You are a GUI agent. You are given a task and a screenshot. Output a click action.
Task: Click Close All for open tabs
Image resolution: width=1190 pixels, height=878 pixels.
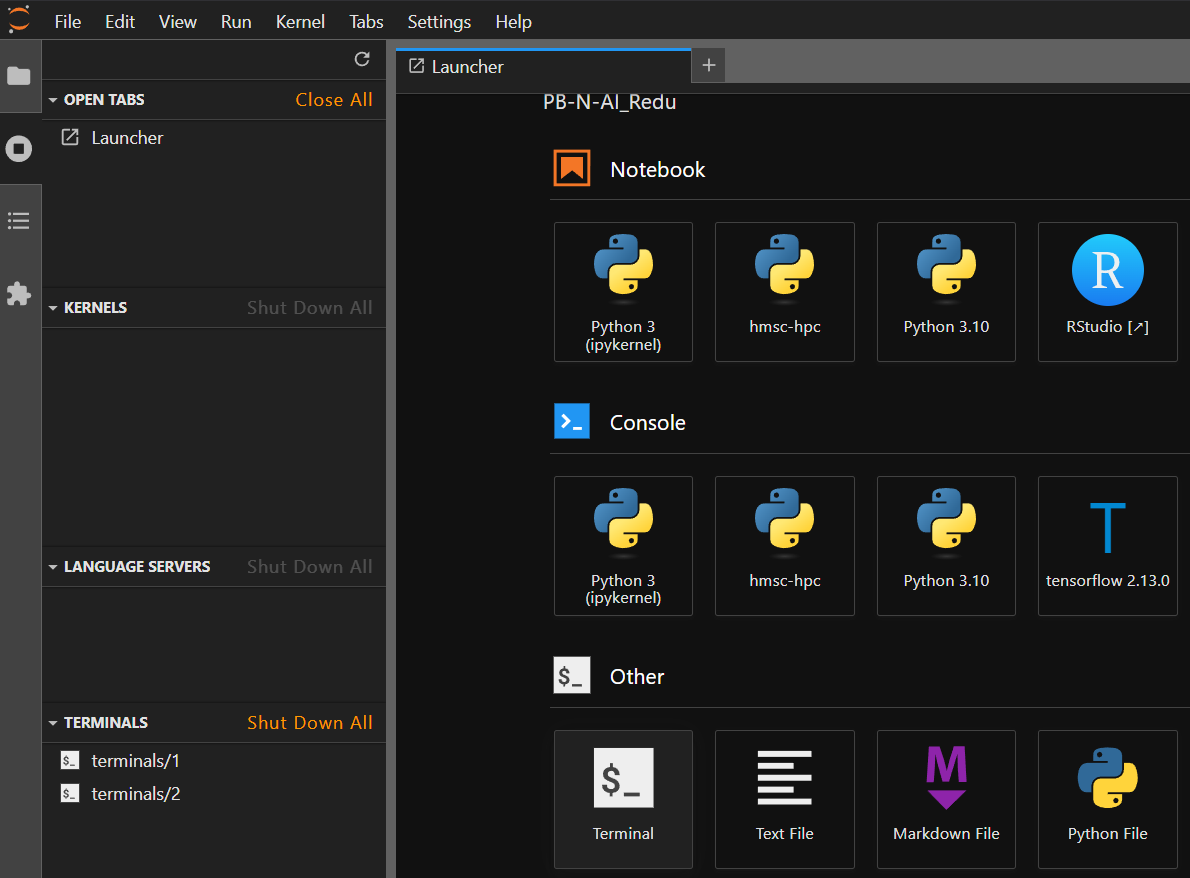tap(334, 100)
